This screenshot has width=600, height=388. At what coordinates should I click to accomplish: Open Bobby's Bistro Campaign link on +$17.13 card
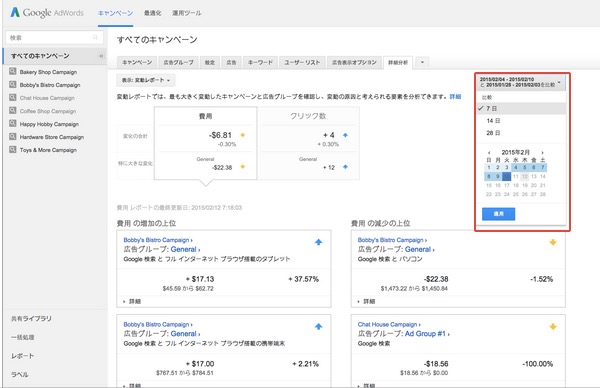click(156, 240)
